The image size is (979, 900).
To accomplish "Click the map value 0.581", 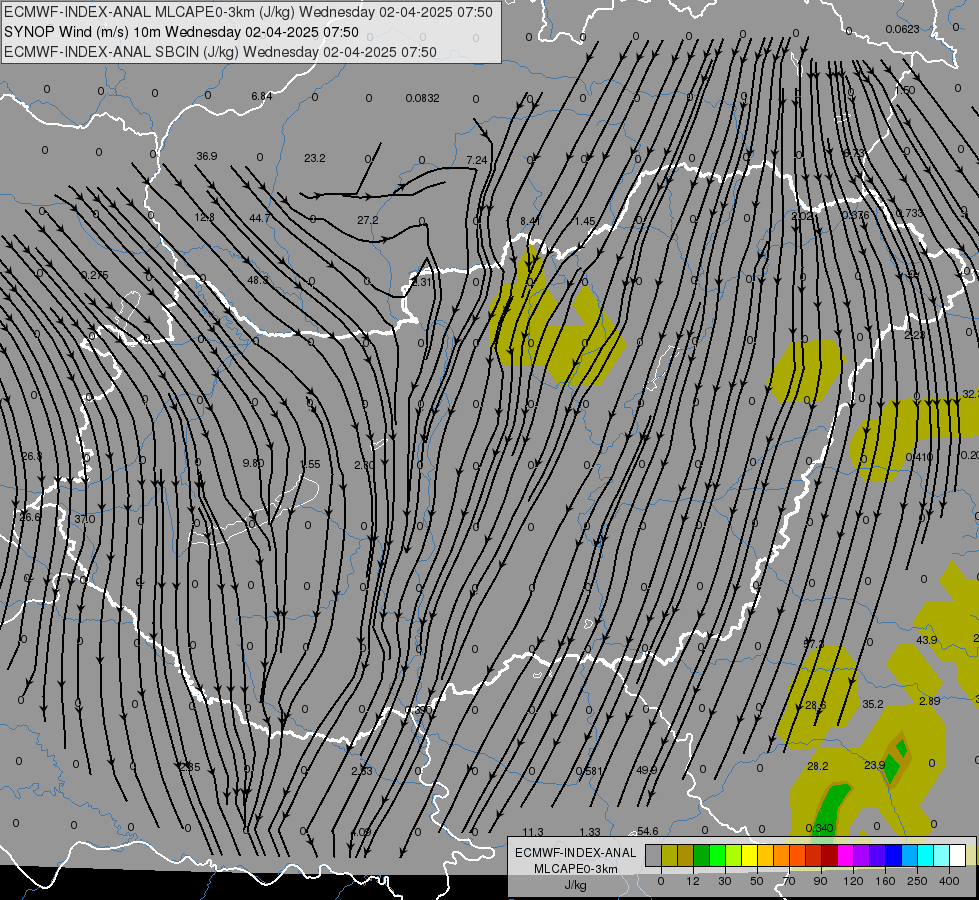I will click(589, 771).
